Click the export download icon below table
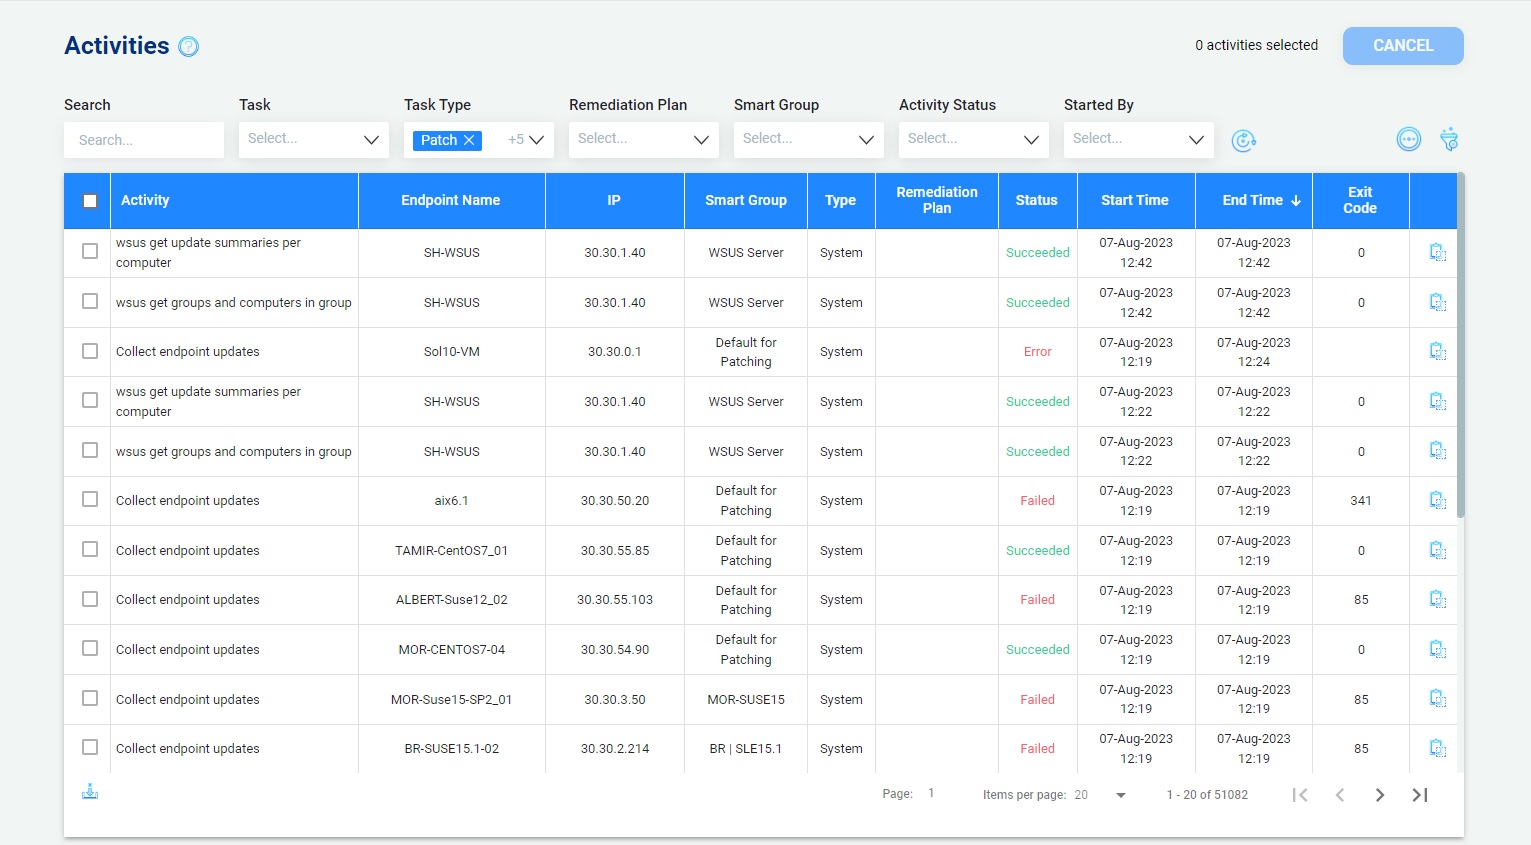This screenshot has height=845, width=1531. coord(90,792)
